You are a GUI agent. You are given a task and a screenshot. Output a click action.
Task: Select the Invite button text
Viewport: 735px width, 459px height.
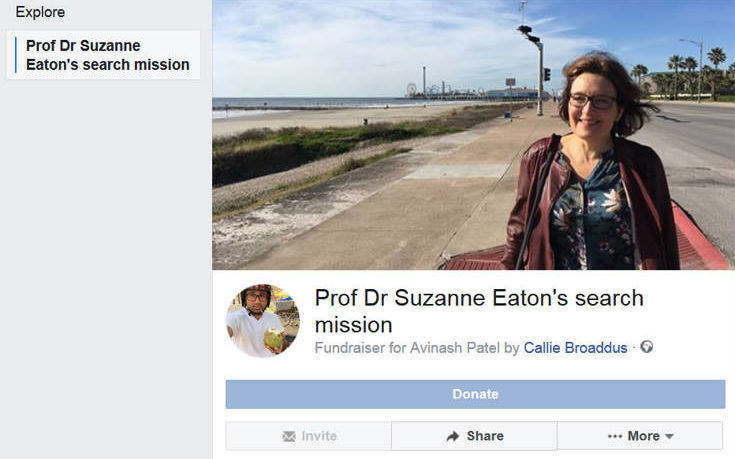coord(319,436)
